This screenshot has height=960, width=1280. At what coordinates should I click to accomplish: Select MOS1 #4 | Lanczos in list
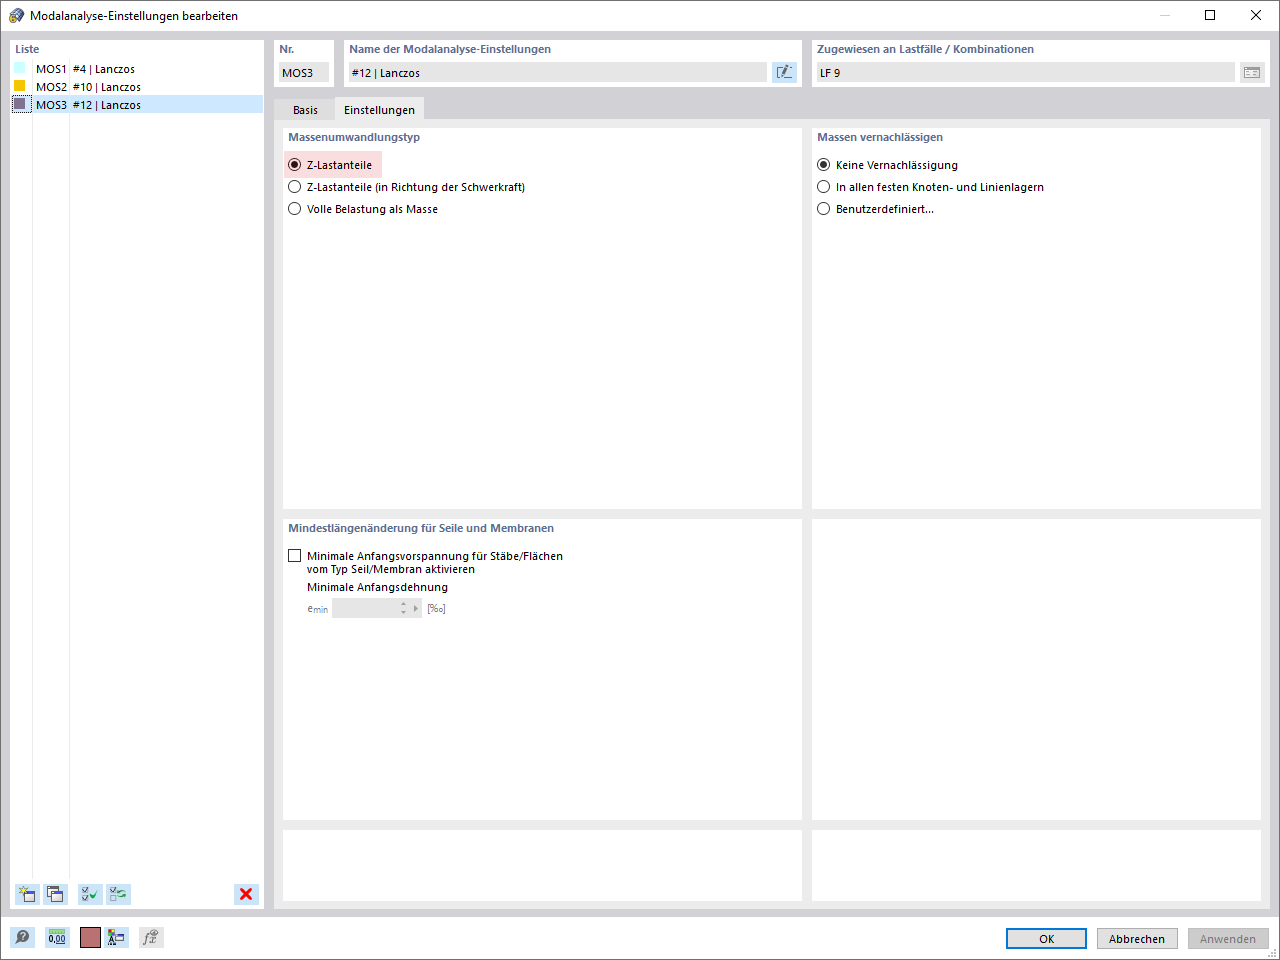pos(137,69)
